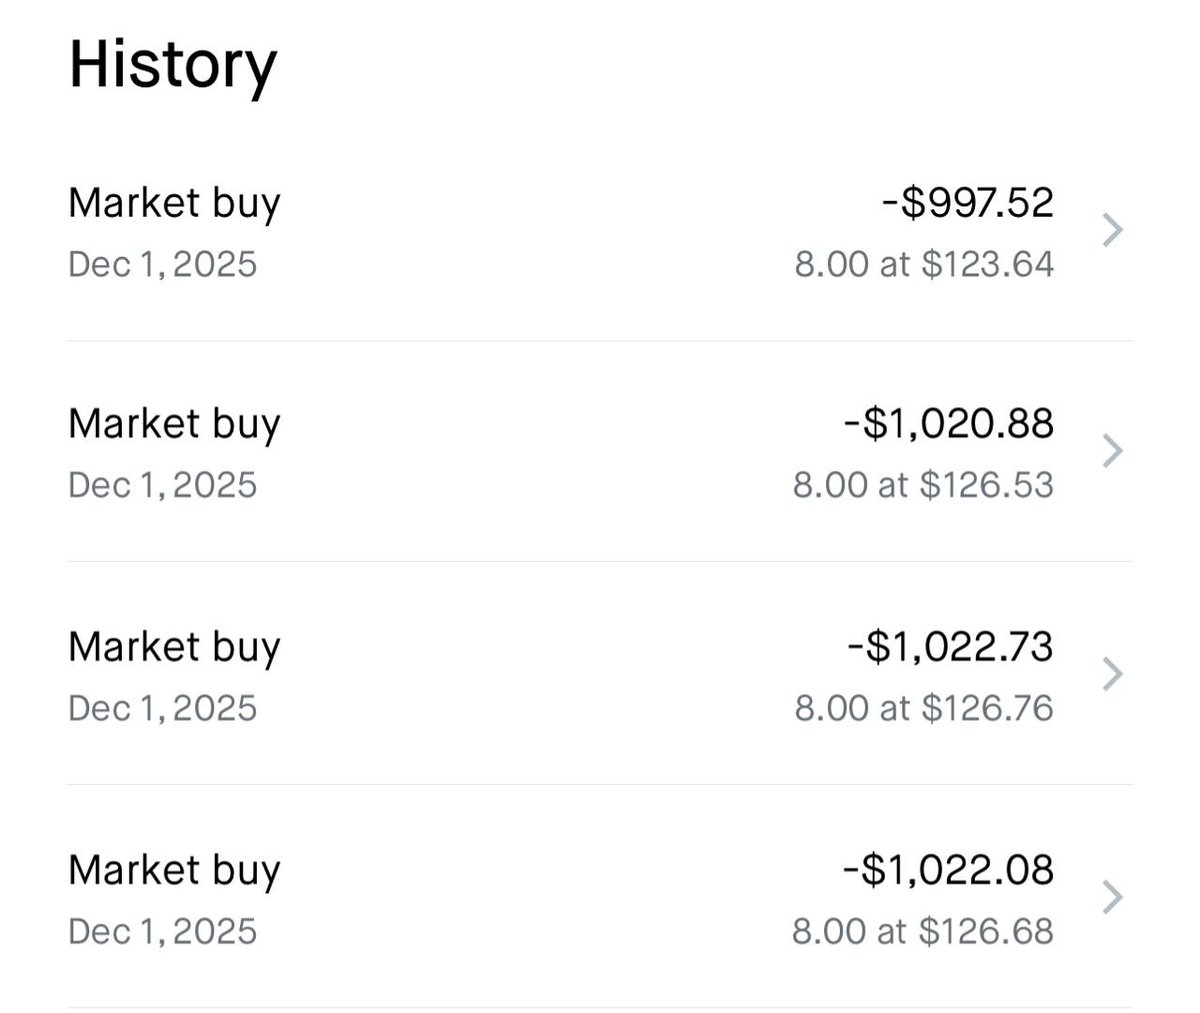This screenshot has width=1200, height=1013.
Task: Open the -$1,022.08 amount
Action: [x=948, y=869]
